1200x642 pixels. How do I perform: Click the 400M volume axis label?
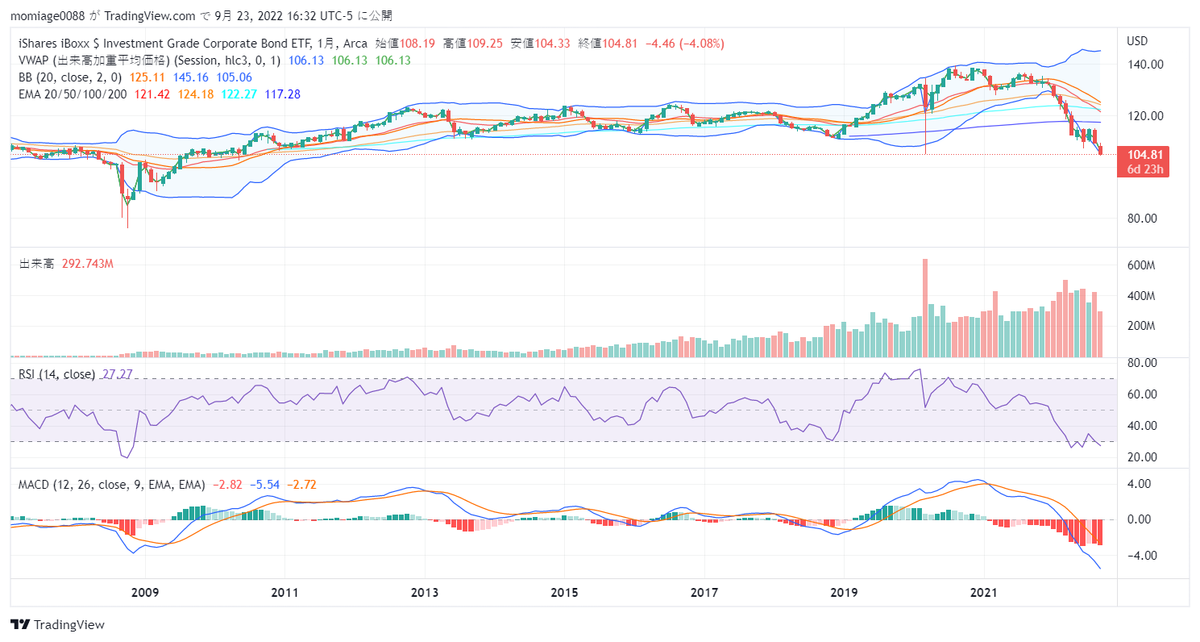(1142, 296)
